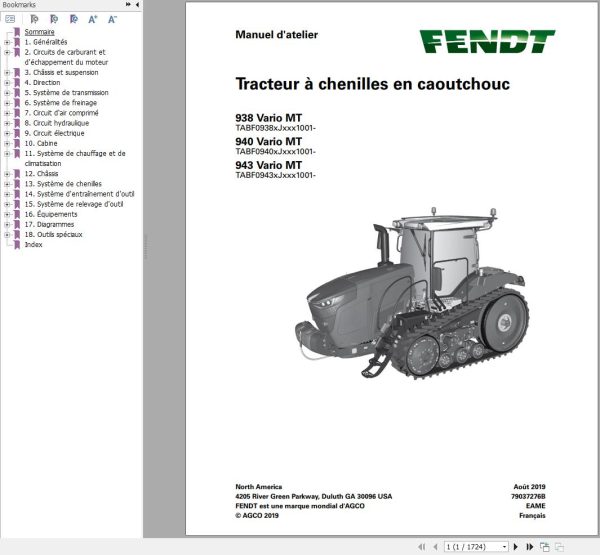This screenshot has width=600, height=555.
Task: Click the '943 Vario MT' model text
Action: coord(269,165)
